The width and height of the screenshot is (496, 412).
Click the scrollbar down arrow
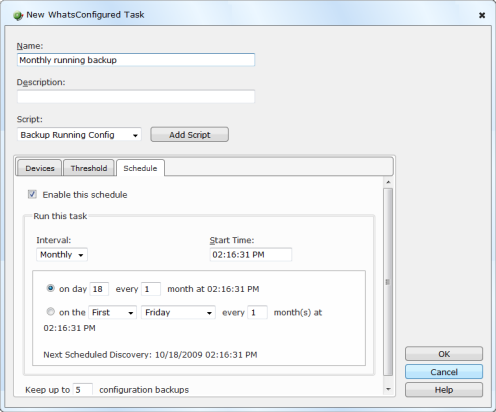pos(388,389)
